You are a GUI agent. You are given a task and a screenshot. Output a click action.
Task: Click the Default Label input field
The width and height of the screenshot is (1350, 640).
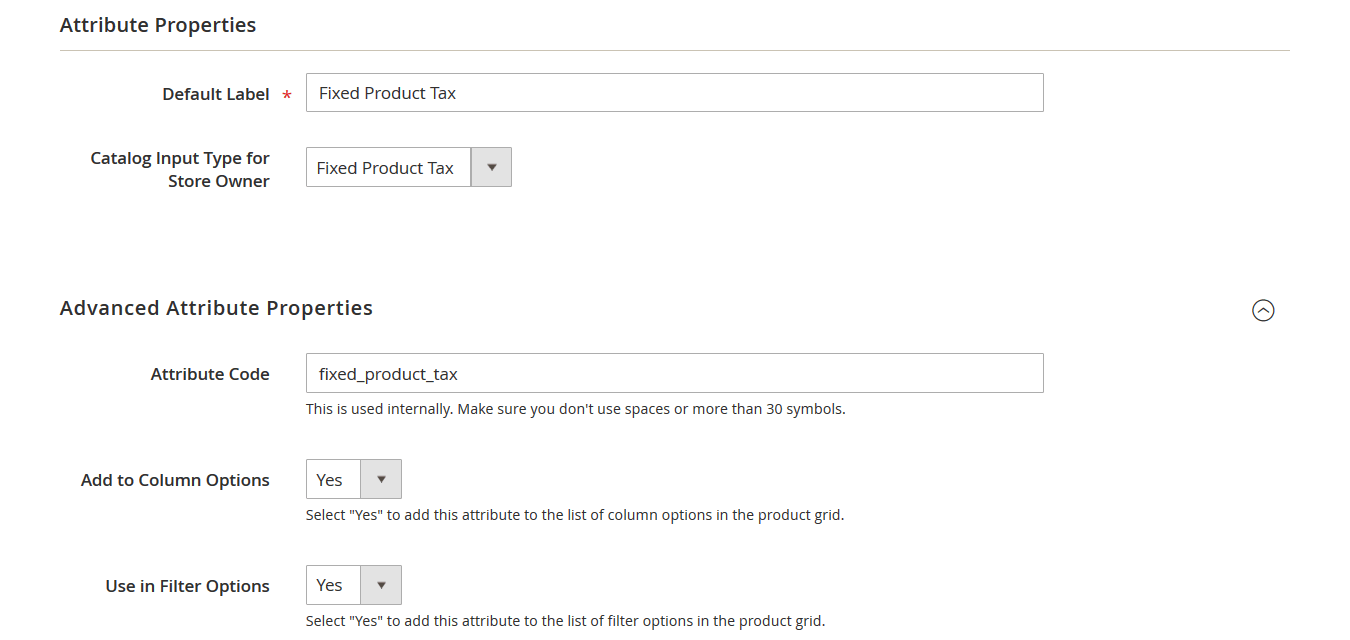pyautogui.click(x=674, y=92)
